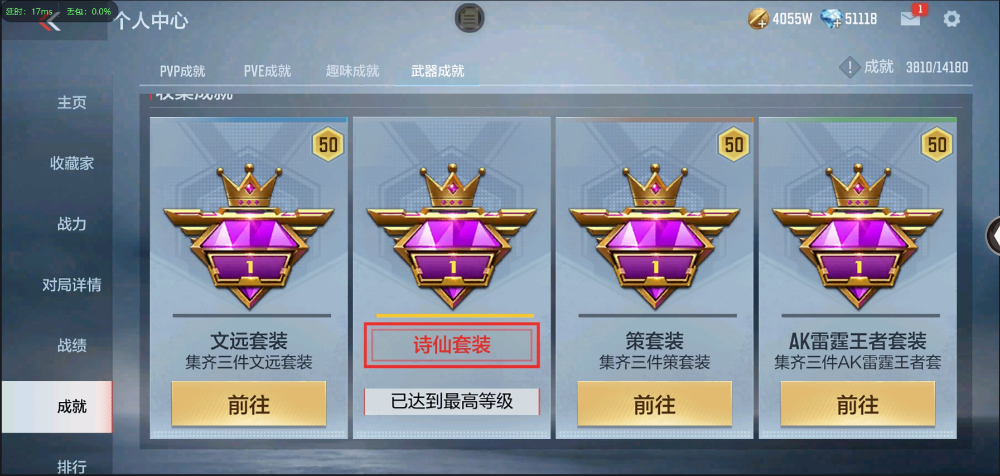
Task: Open the mail inbox envelope icon
Action: (910, 19)
